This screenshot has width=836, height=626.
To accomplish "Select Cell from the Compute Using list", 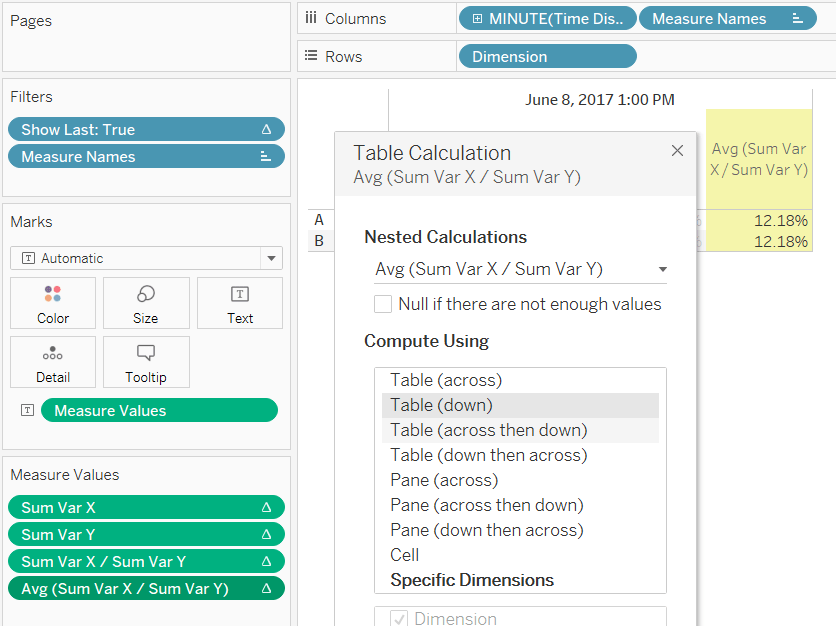I will (x=405, y=555).
